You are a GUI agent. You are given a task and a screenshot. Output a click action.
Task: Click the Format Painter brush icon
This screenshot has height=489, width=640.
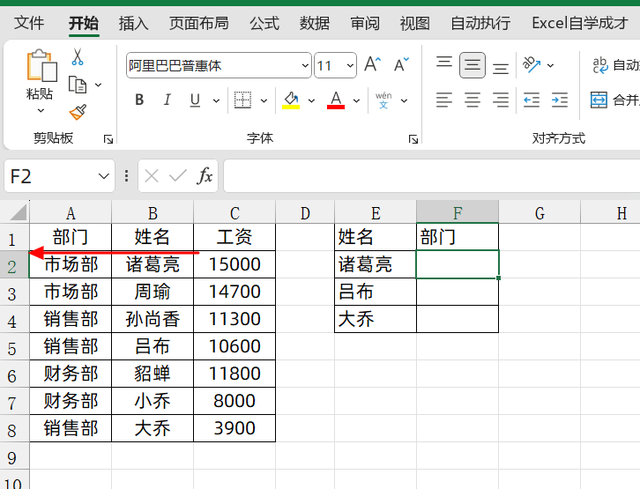(77, 111)
